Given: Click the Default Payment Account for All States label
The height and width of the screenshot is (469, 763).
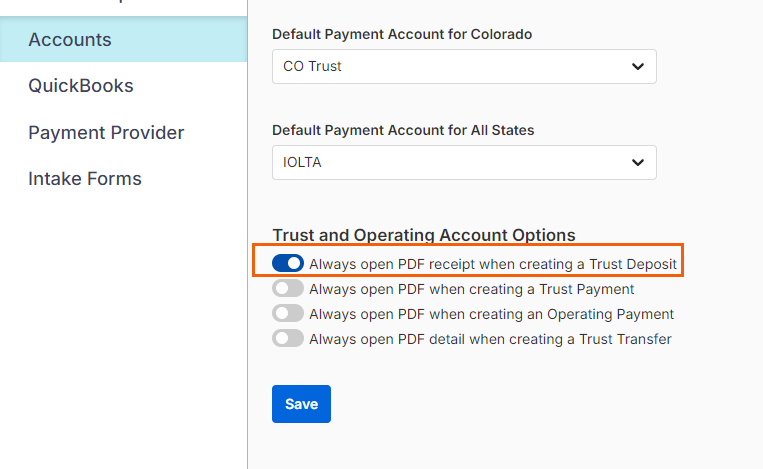Looking at the screenshot, I should [x=403, y=130].
